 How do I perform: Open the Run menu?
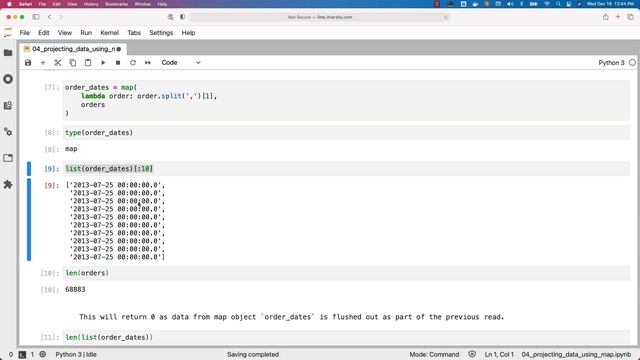[86, 33]
